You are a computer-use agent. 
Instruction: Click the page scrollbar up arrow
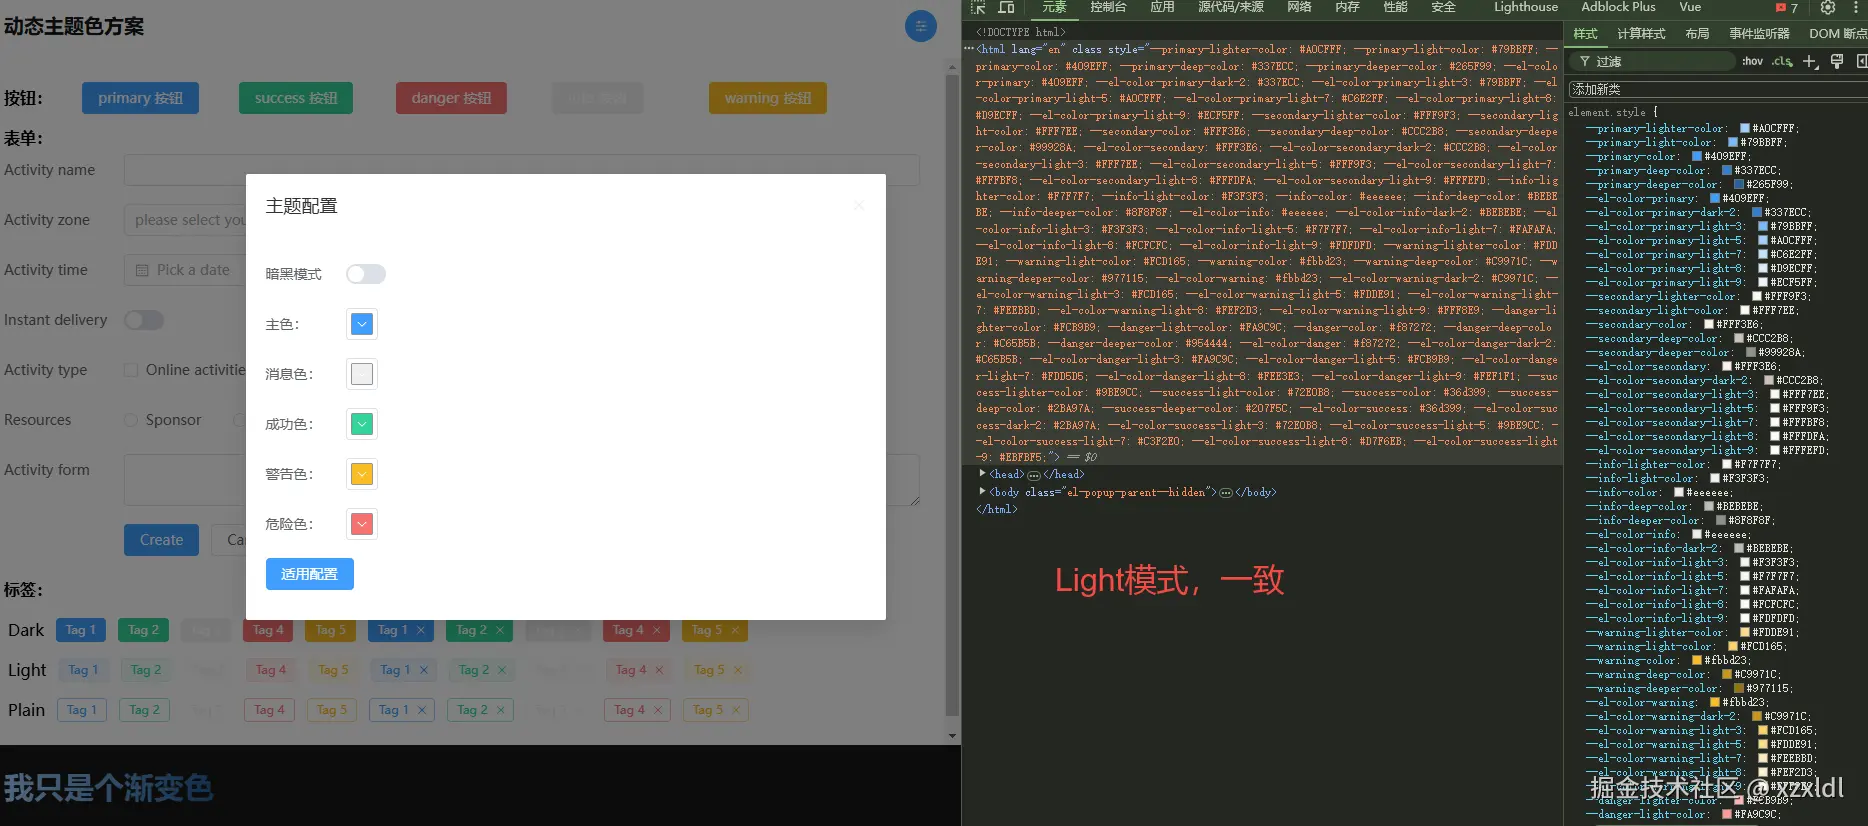pos(952,67)
